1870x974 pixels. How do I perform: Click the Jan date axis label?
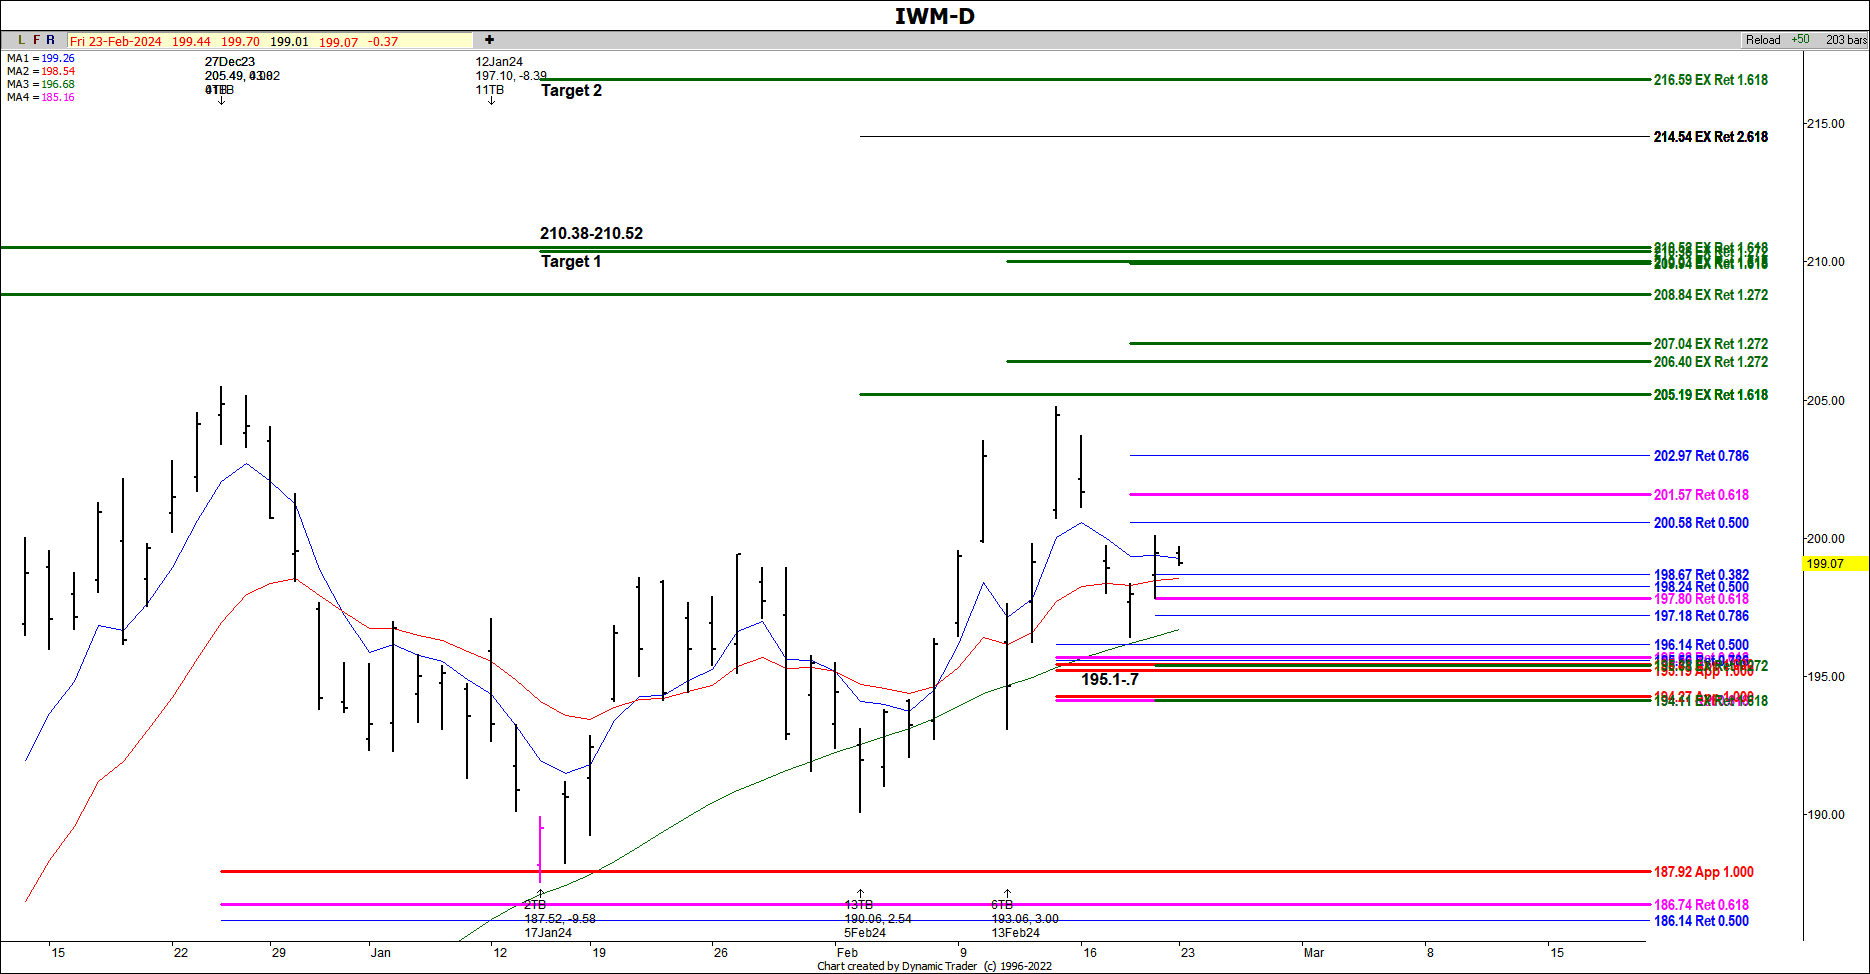pos(381,953)
